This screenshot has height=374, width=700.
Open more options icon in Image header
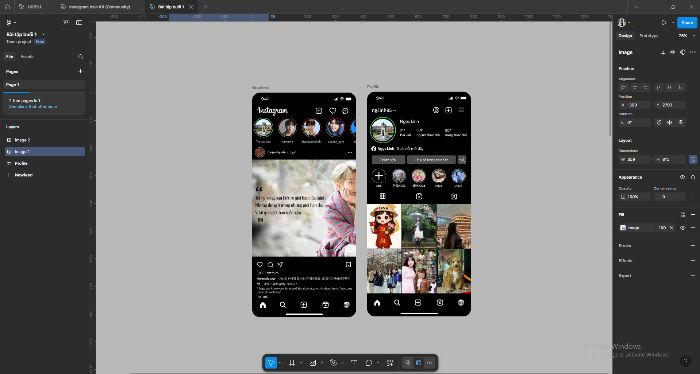click(x=693, y=52)
